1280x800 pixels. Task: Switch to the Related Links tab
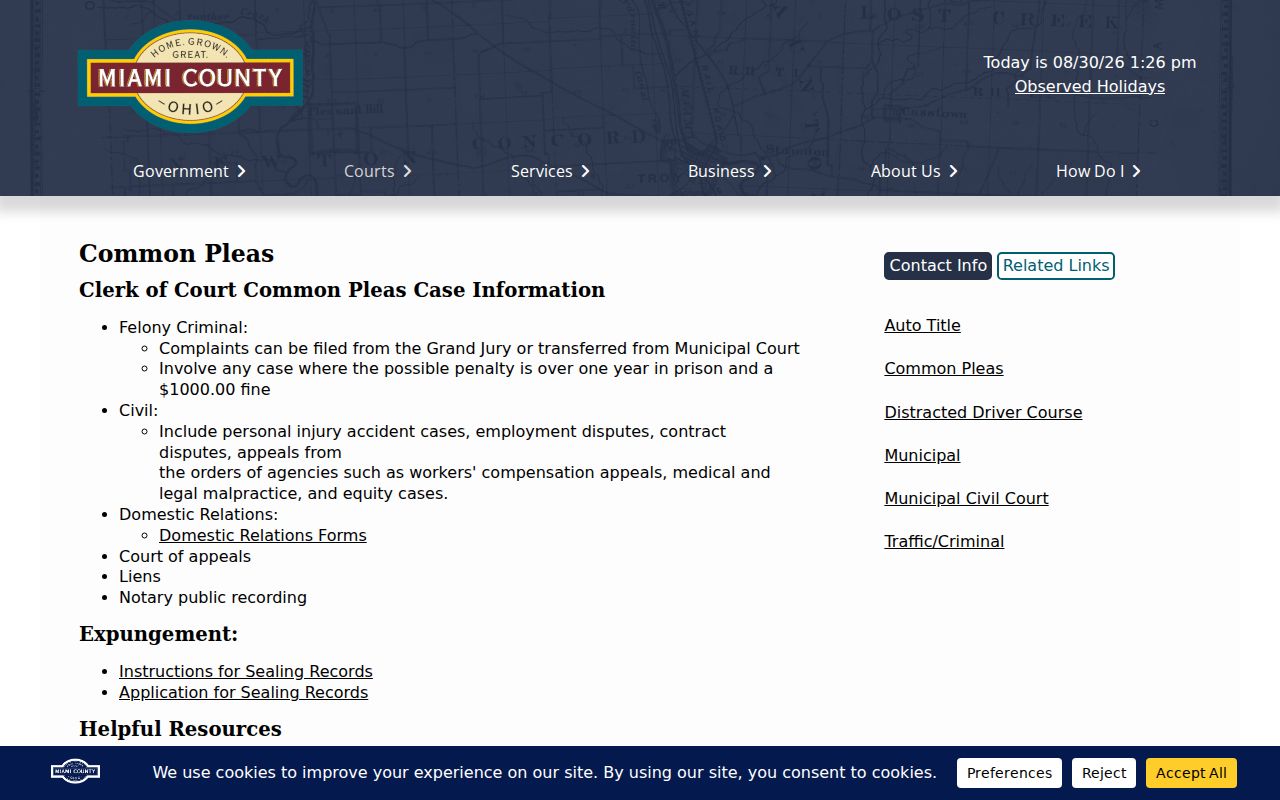[1056, 266]
